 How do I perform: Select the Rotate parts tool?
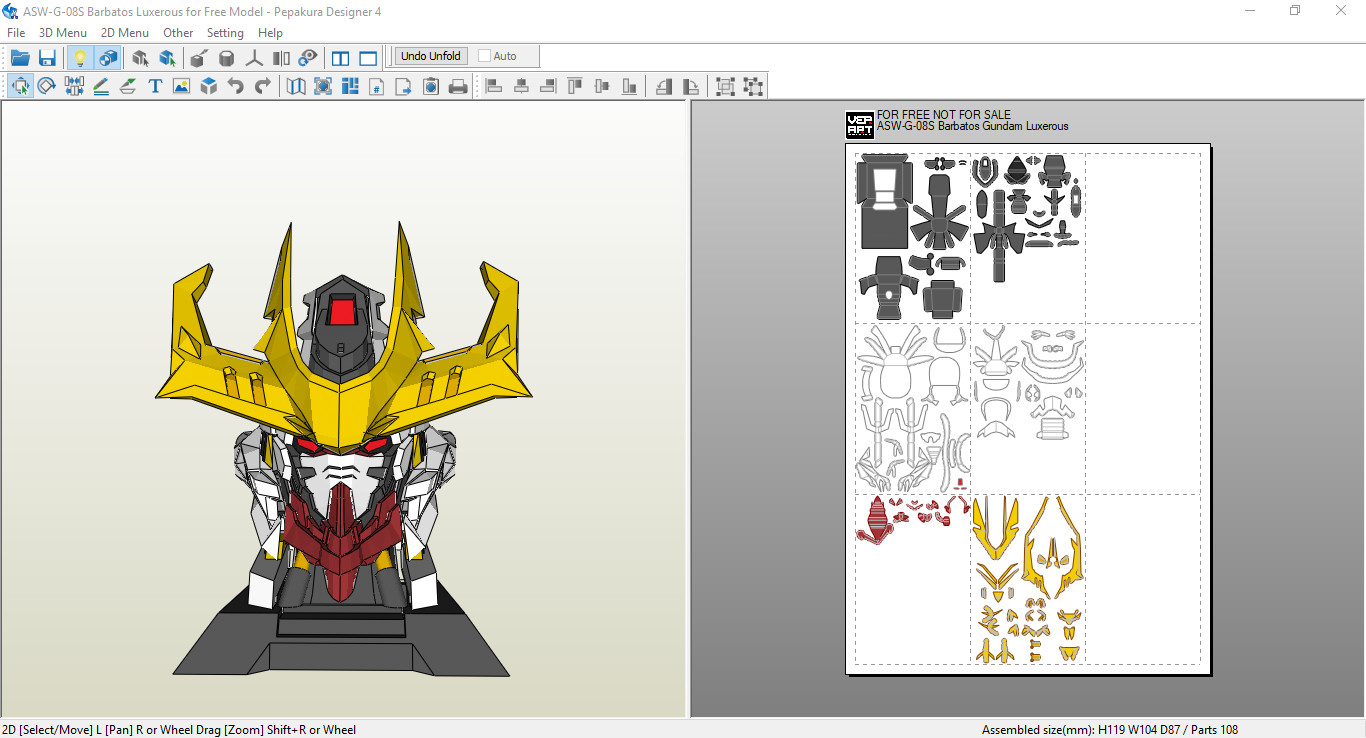pyautogui.click(x=47, y=86)
